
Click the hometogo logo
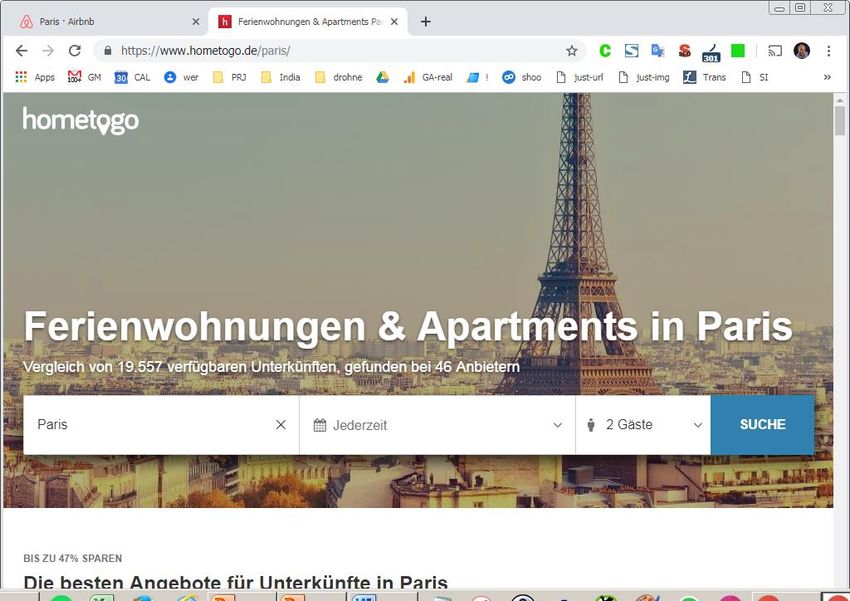(x=80, y=120)
